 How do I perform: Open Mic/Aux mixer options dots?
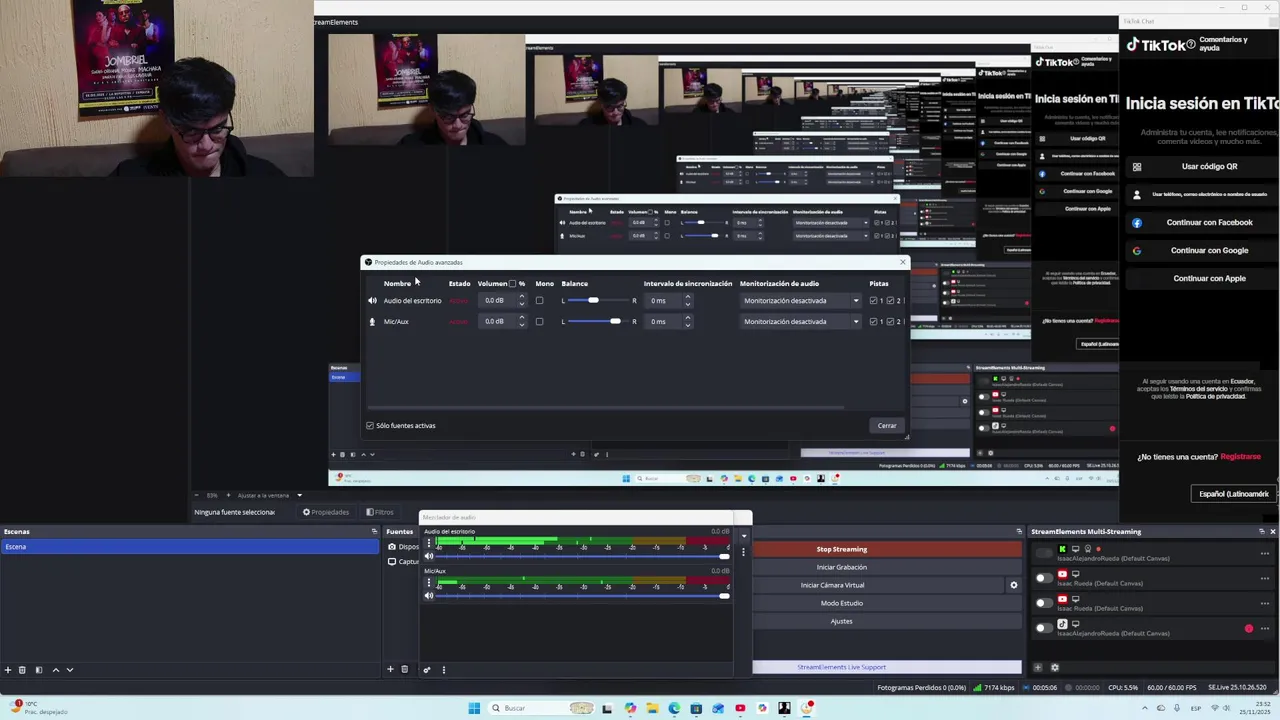point(429,583)
